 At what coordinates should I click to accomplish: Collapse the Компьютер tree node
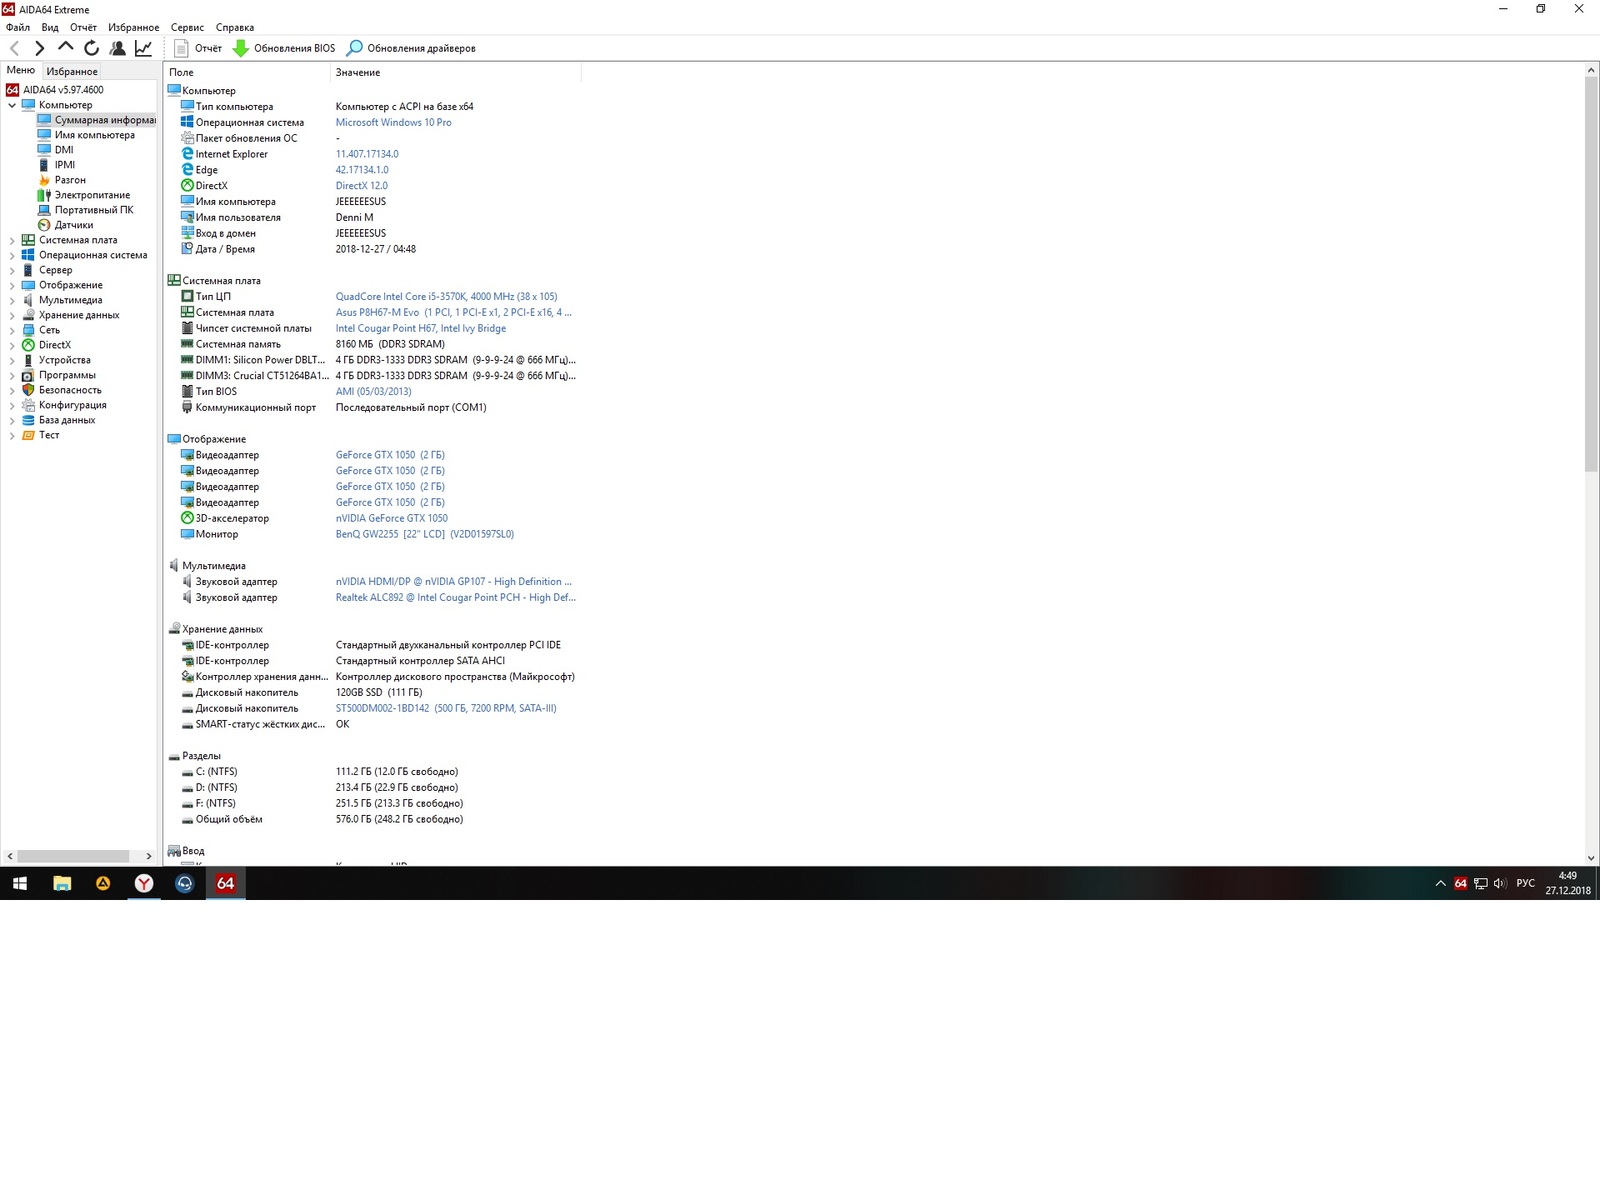(x=12, y=105)
